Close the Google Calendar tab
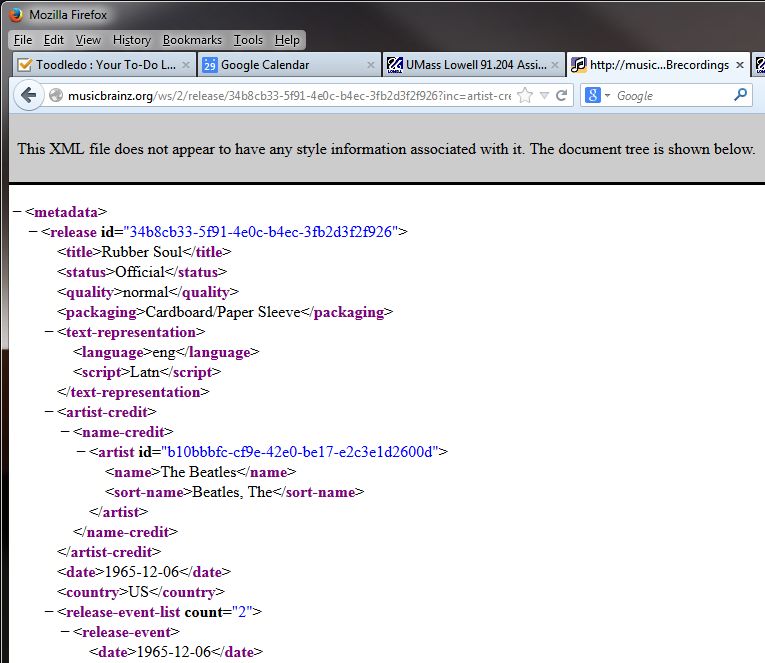The width and height of the screenshot is (765, 663). coord(371,65)
